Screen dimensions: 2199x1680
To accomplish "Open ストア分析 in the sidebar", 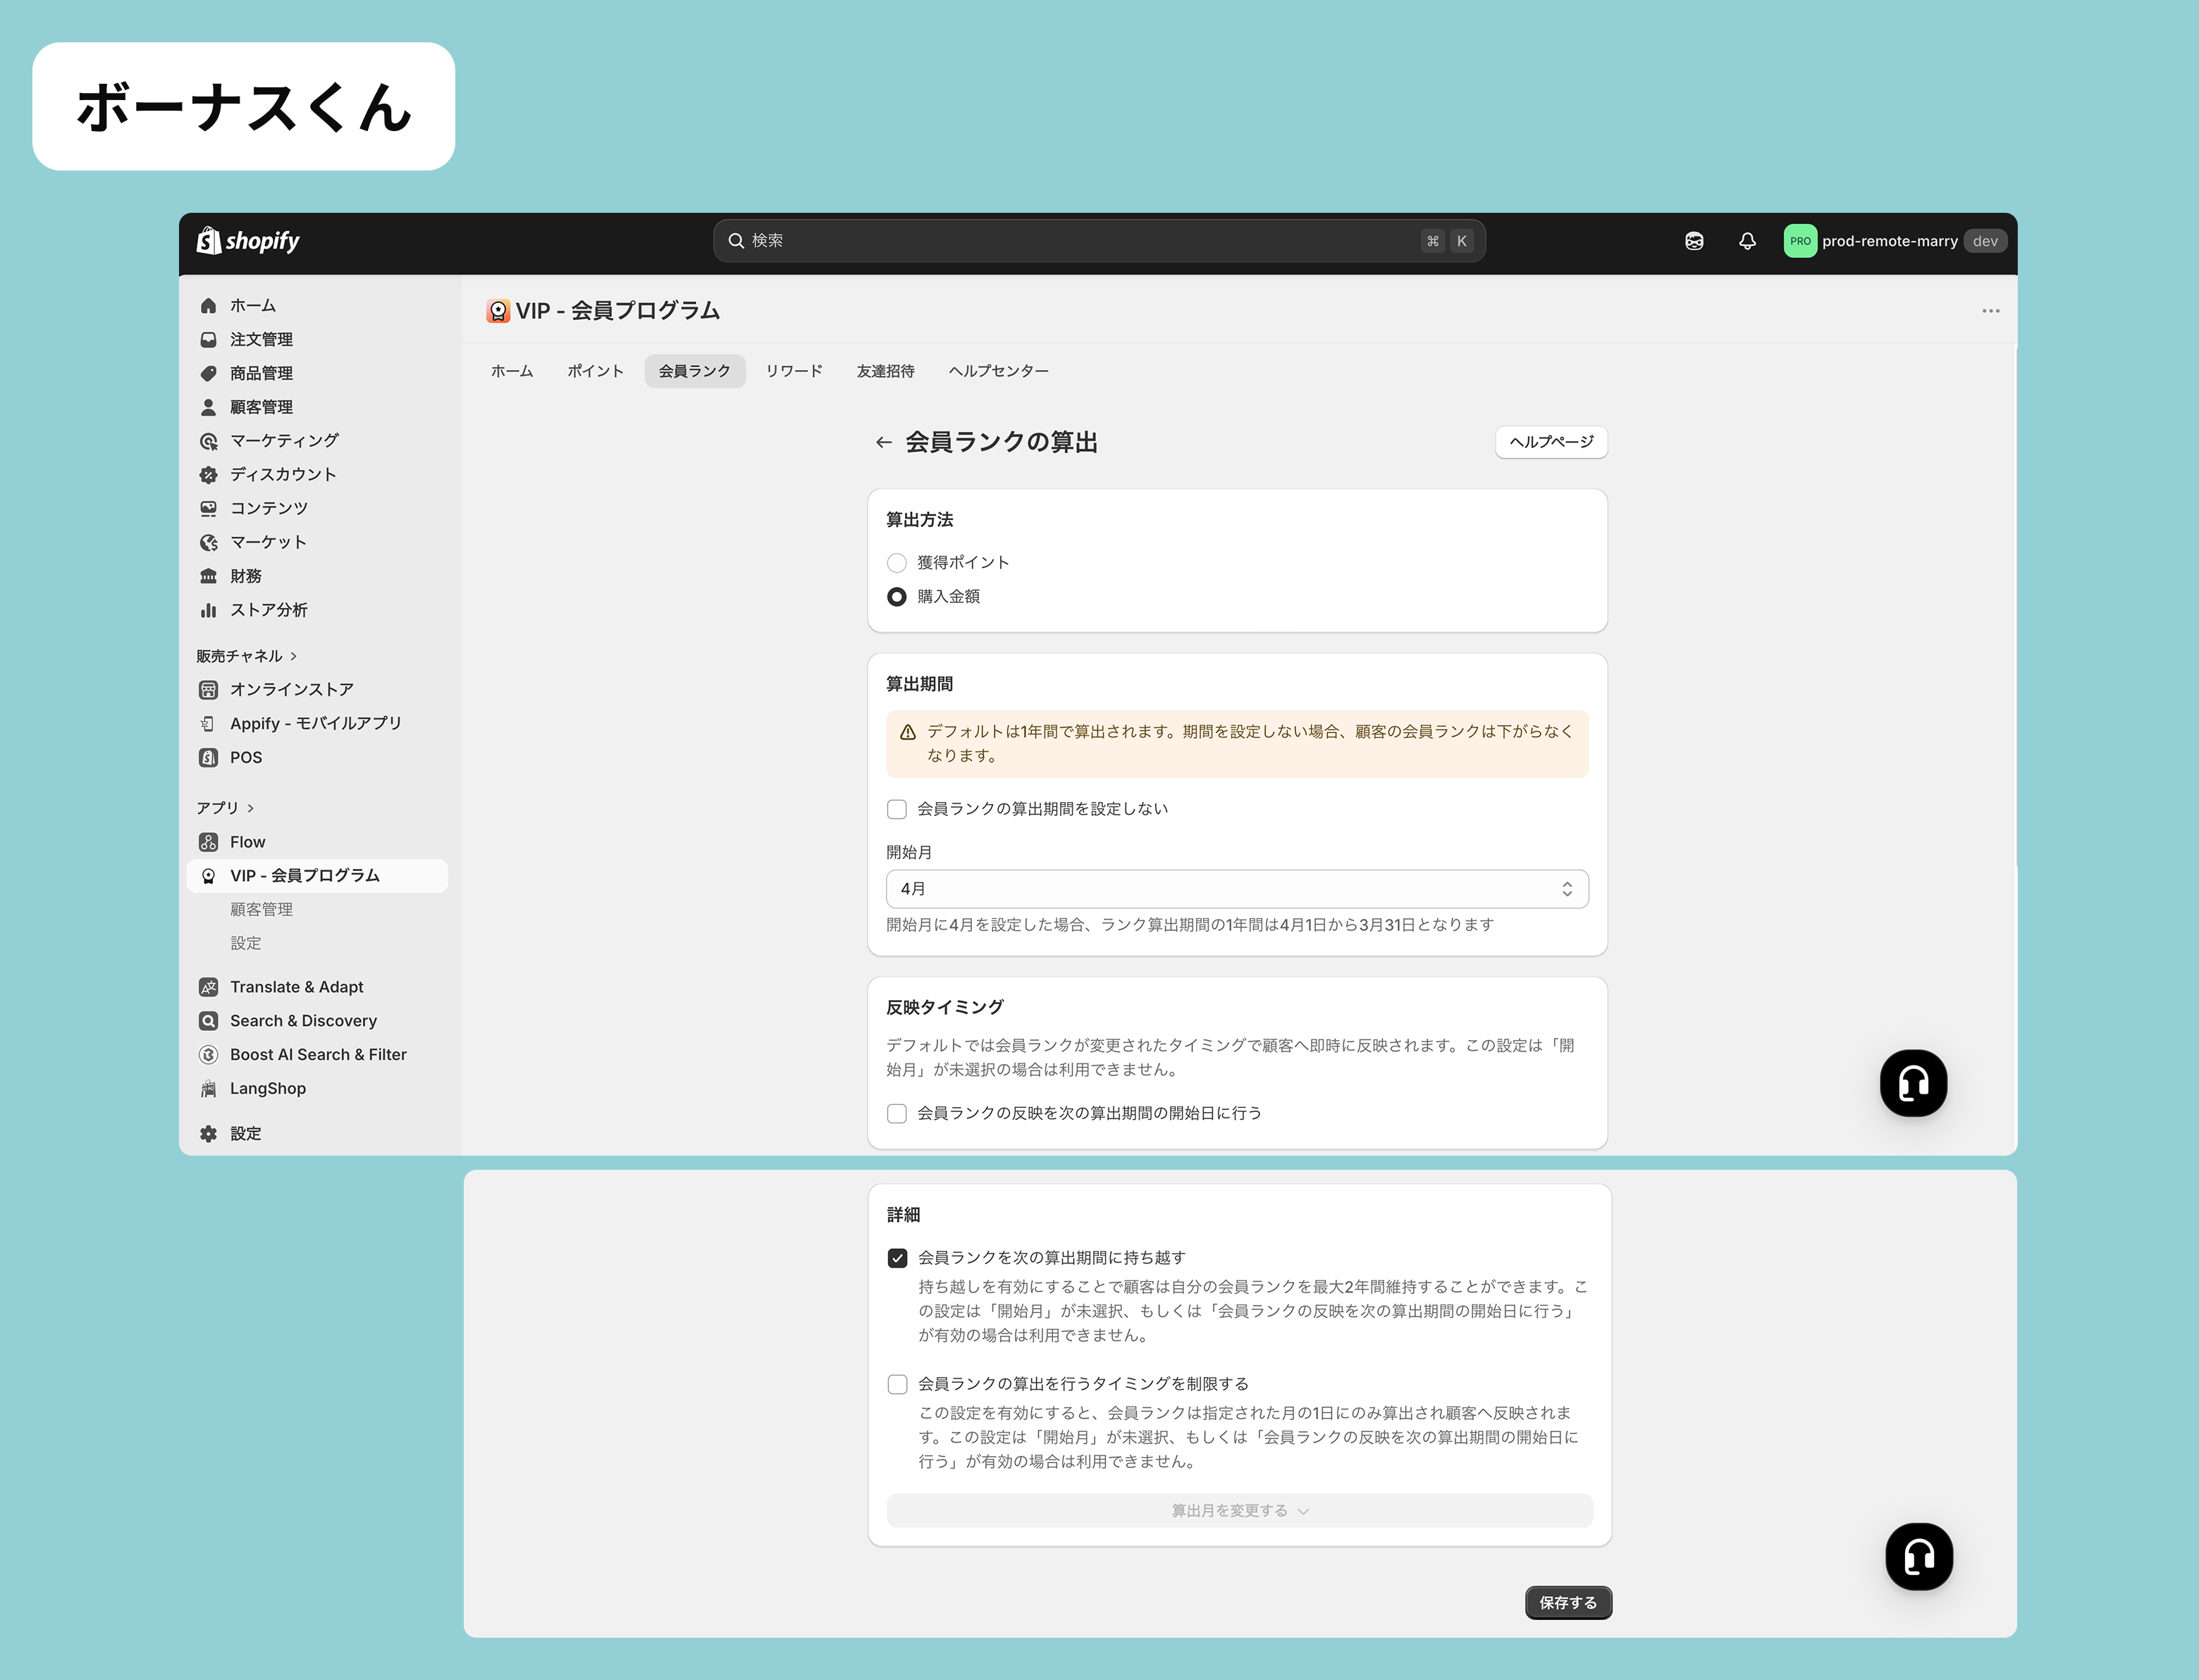I will (x=268, y=610).
